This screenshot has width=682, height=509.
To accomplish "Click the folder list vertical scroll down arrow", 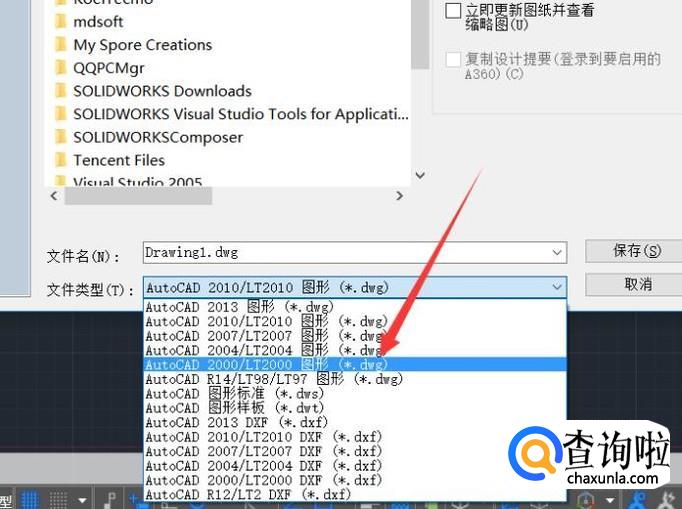I will pos(420,175).
